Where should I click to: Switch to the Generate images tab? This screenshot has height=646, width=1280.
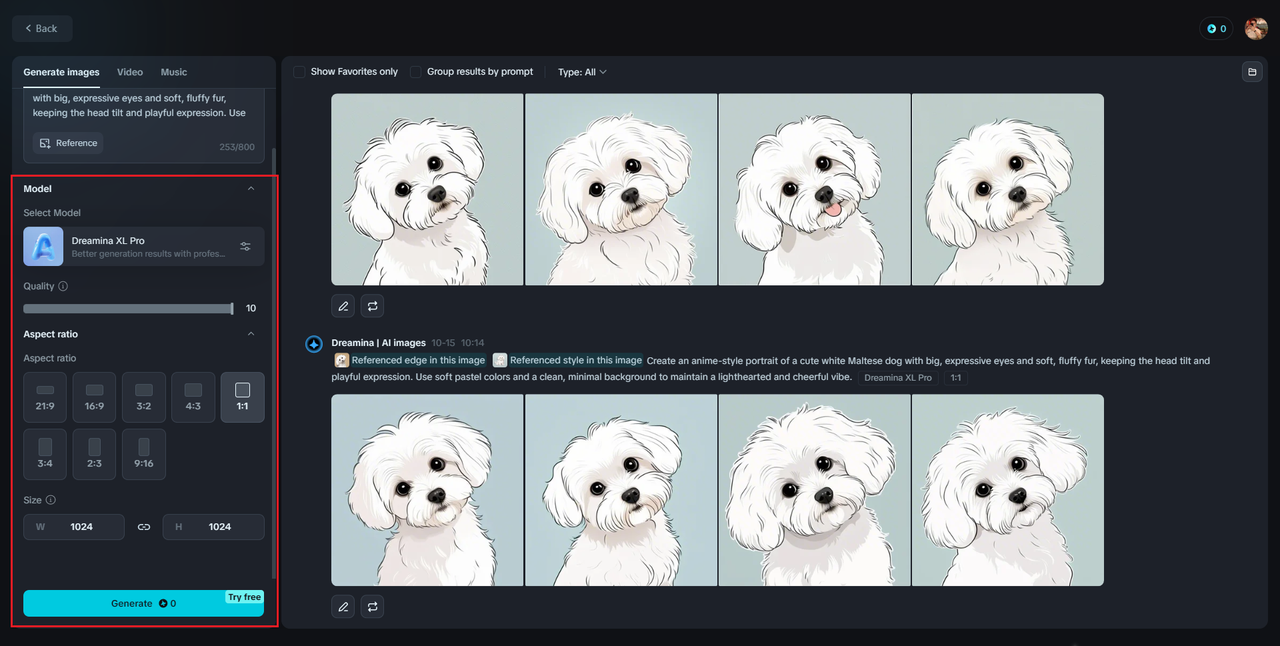(x=62, y=72)
